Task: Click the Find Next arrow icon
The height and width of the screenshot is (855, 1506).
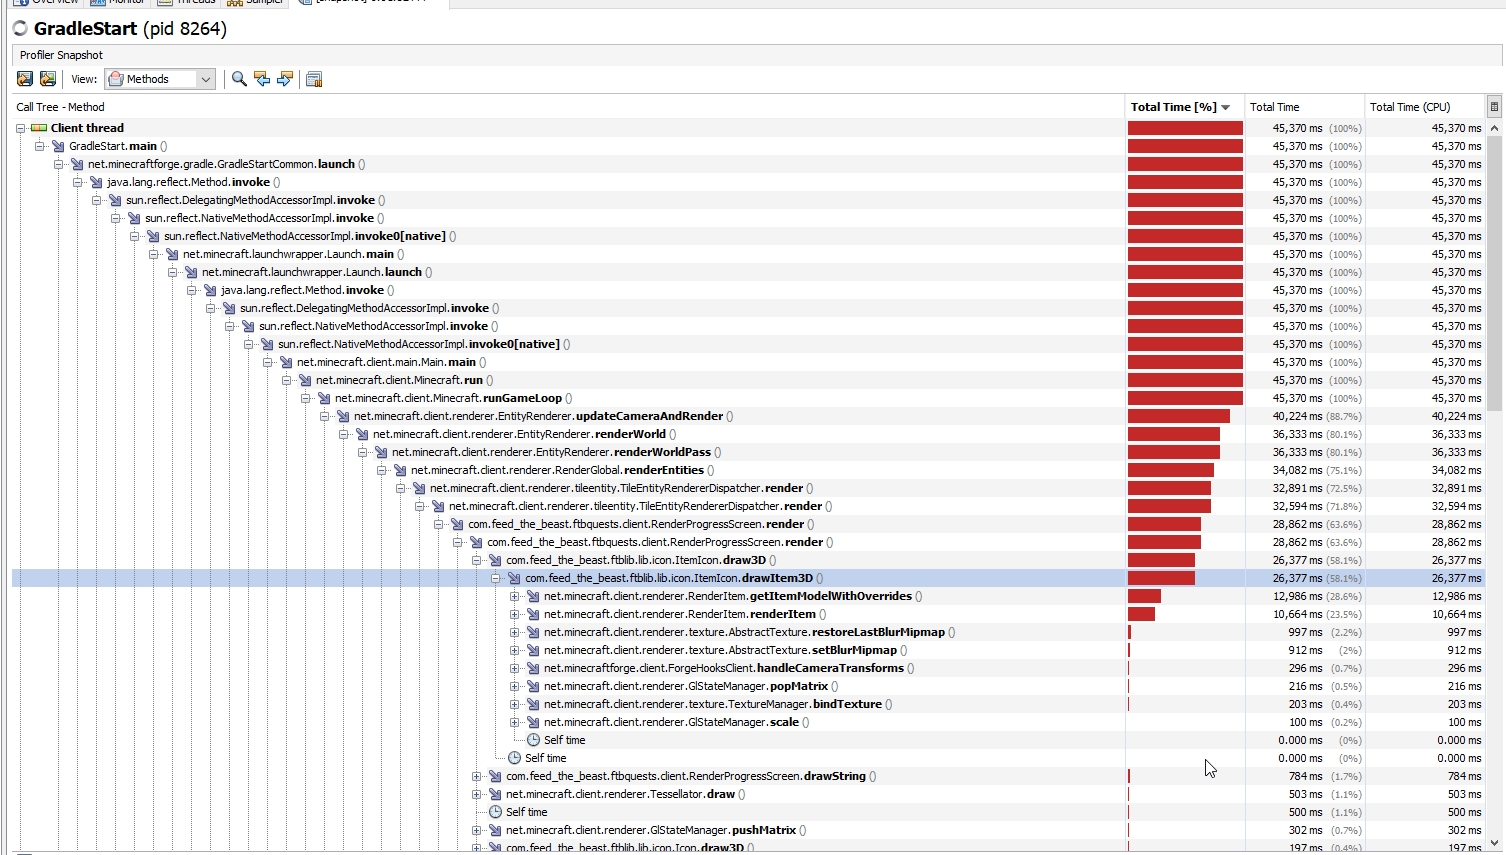Action: [285, 79]
